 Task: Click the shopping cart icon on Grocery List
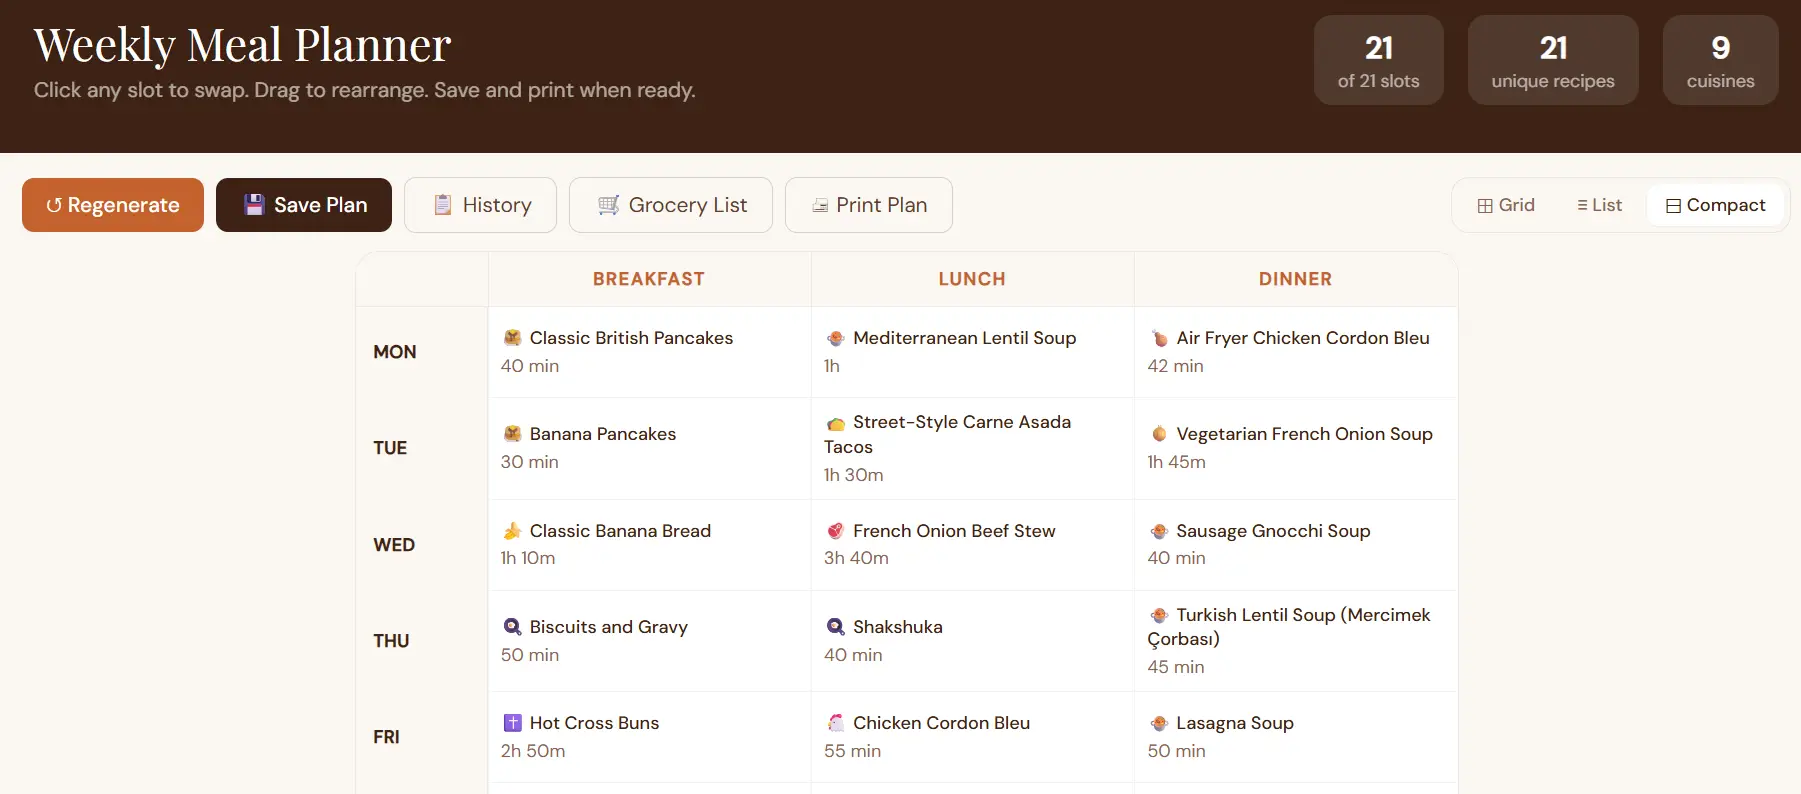tap(608, 205)
